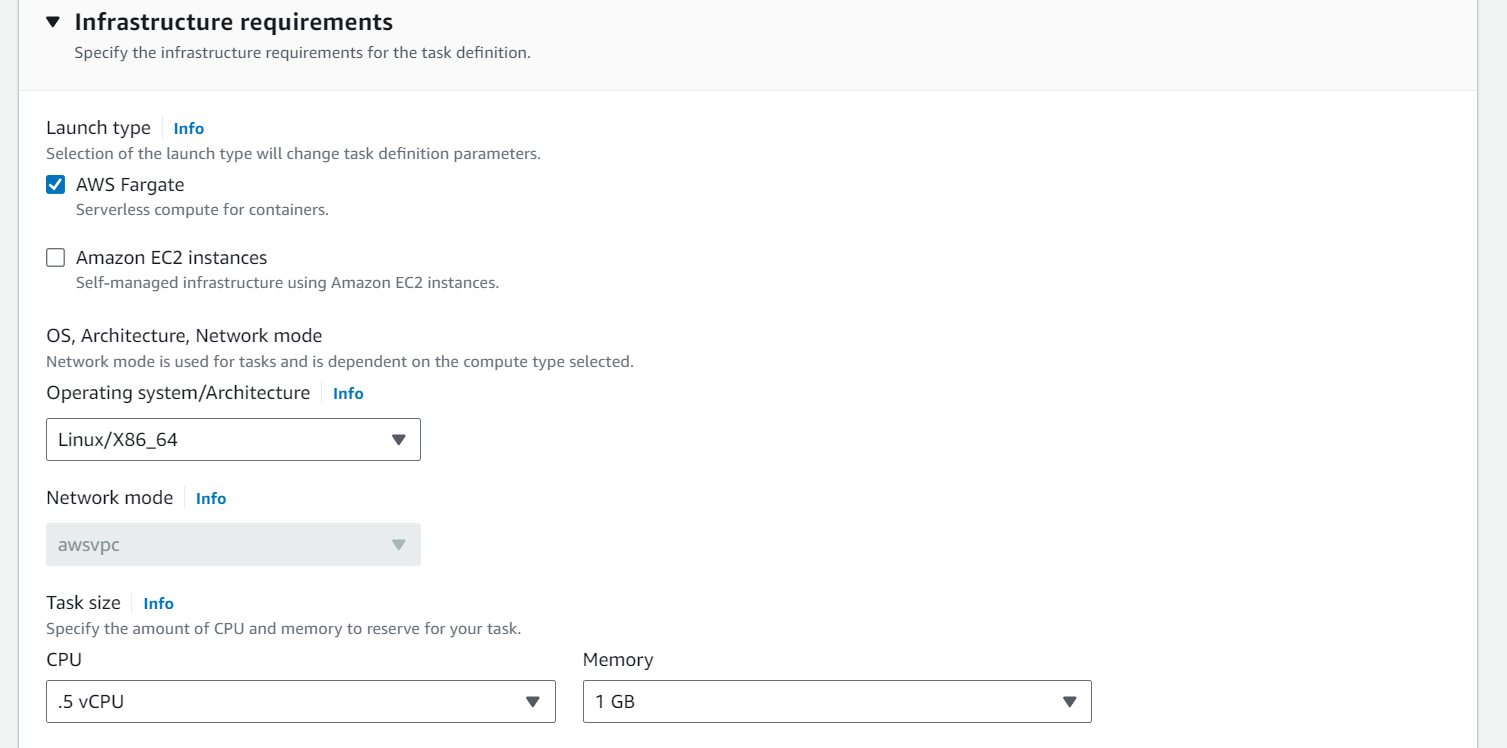Viewport: 1507px width, 748px height.
Task: Open Info link beside Network mode
Action: tap(211, 498)
